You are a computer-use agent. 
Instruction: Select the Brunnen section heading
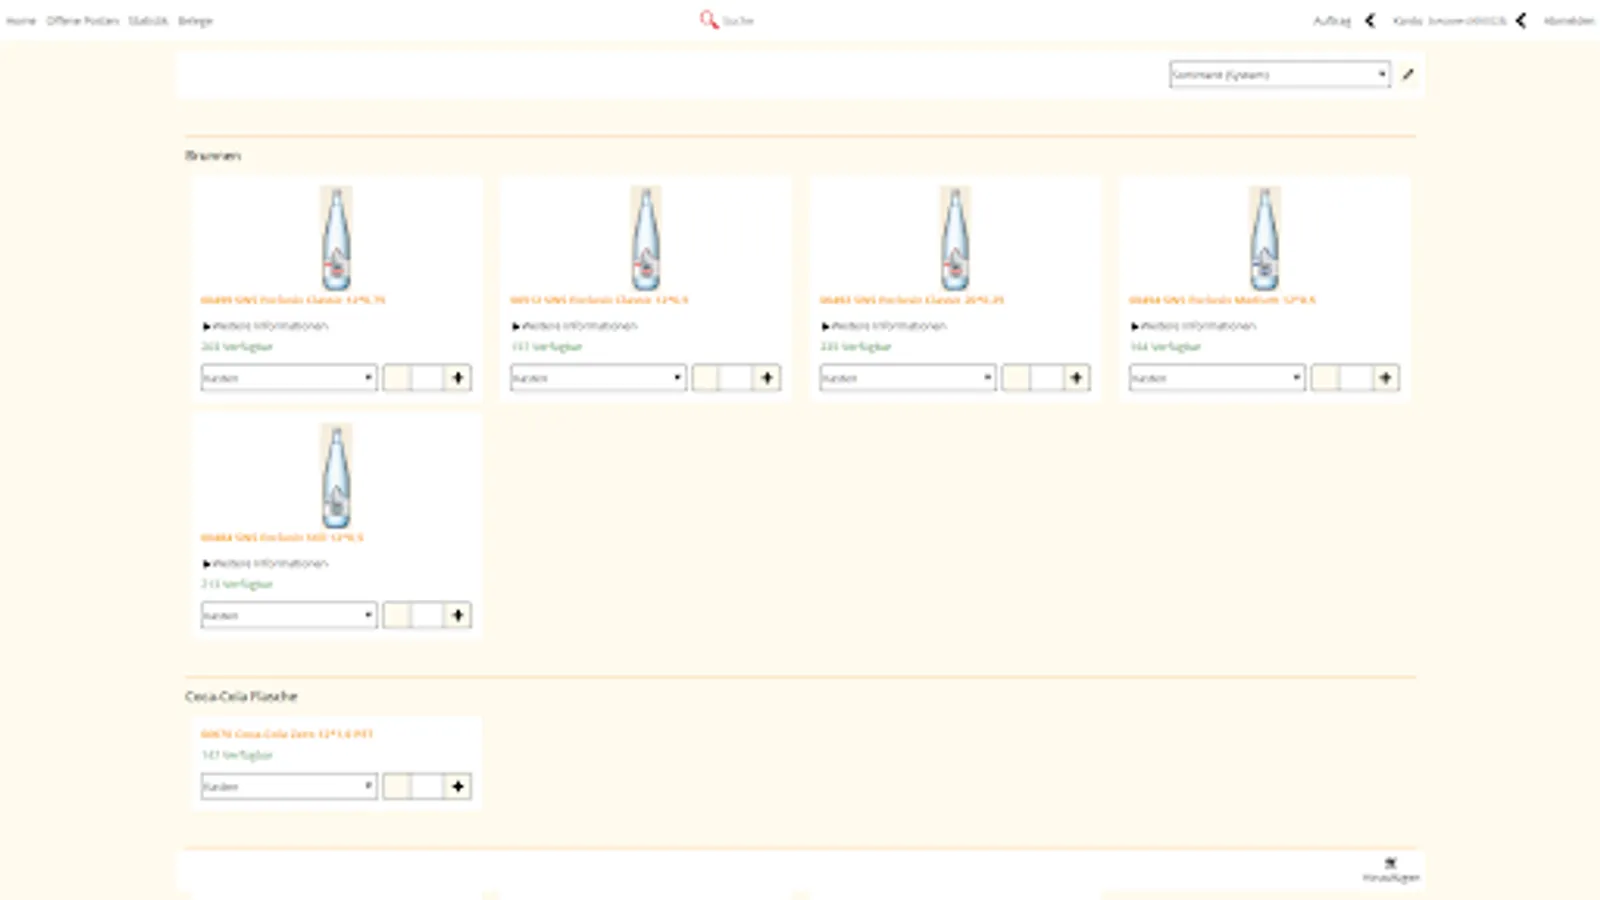(212, 156)
